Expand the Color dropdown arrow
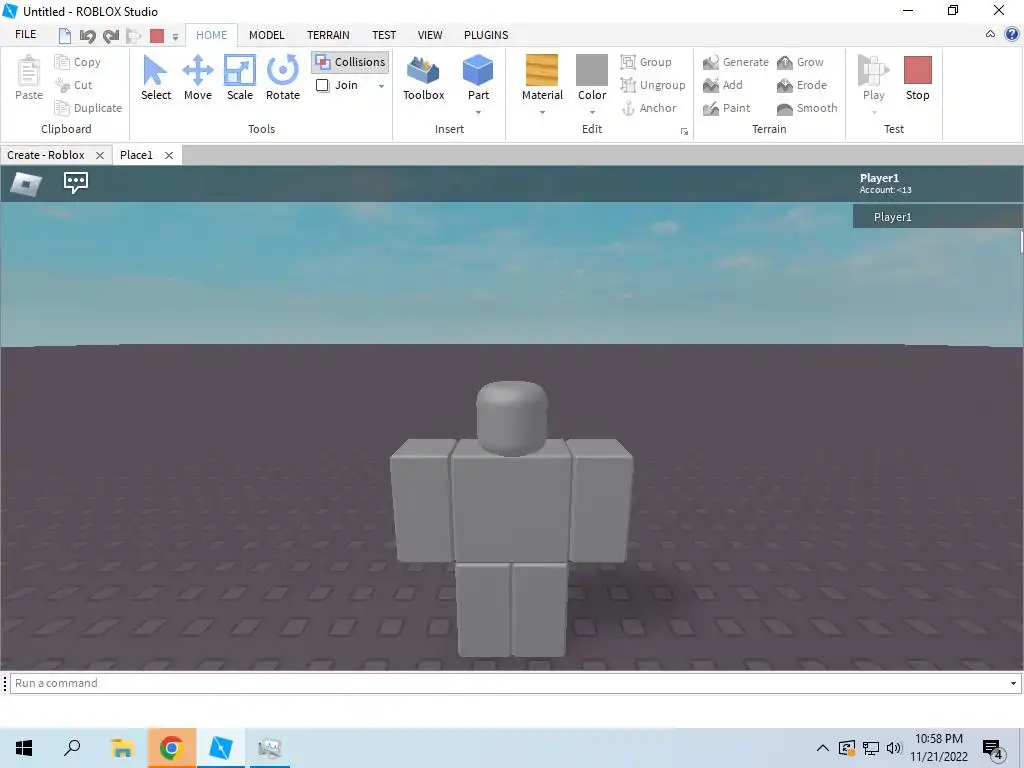Viewport: 1024px width, 768px height. pyautogui.click(x=592, y=112)
